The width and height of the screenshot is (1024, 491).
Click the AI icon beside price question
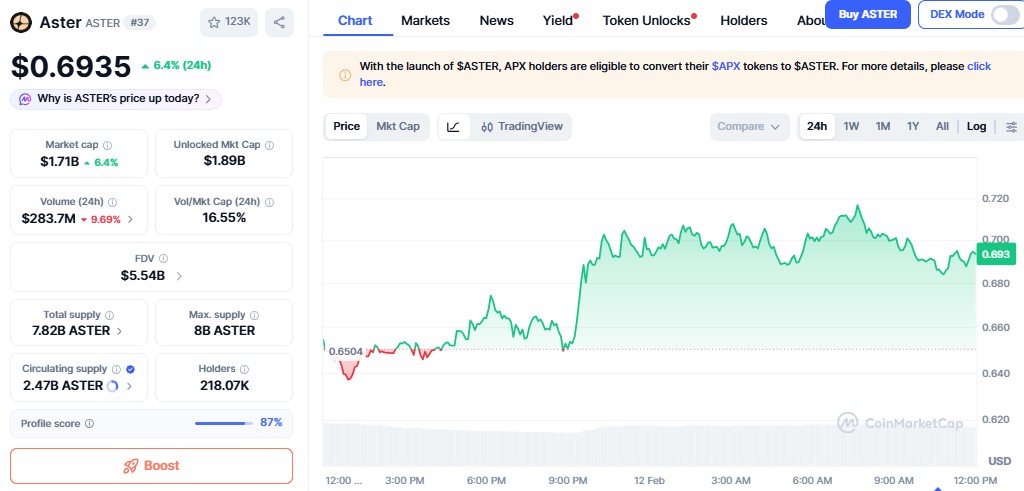coord(25,99)
